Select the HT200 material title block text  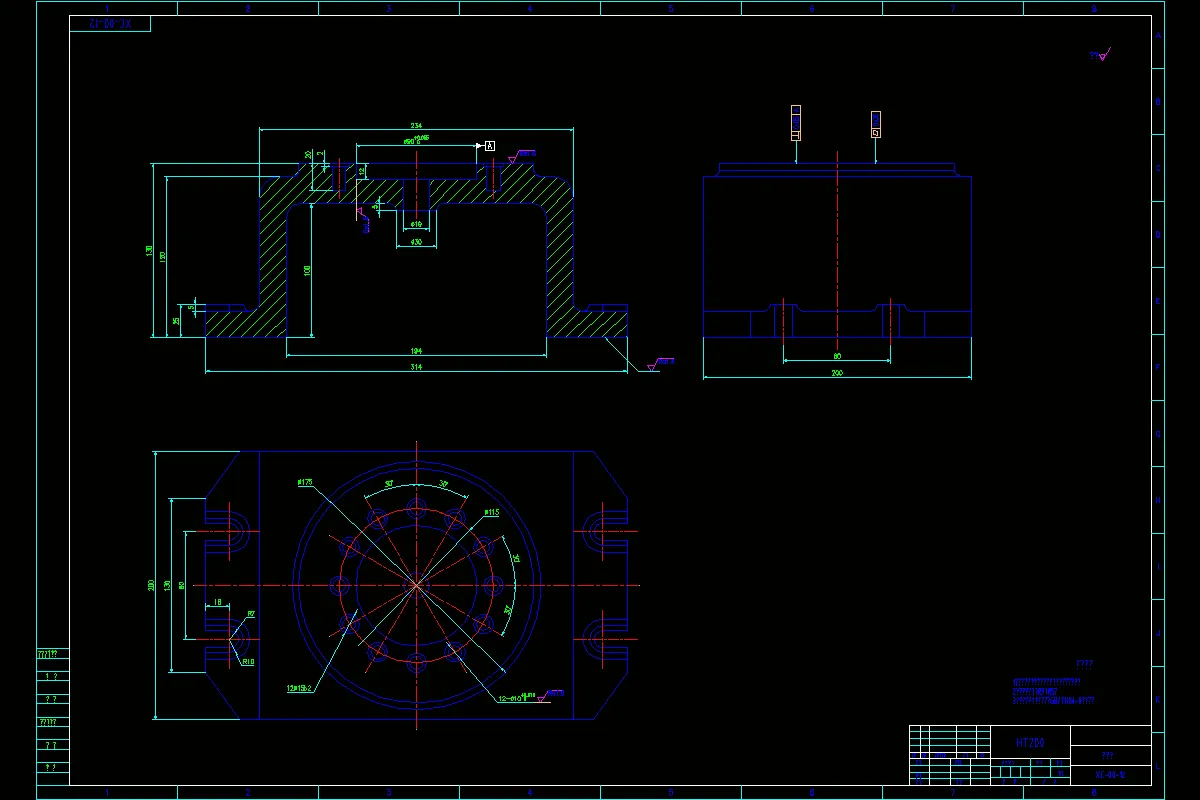tap(1030, 743)
